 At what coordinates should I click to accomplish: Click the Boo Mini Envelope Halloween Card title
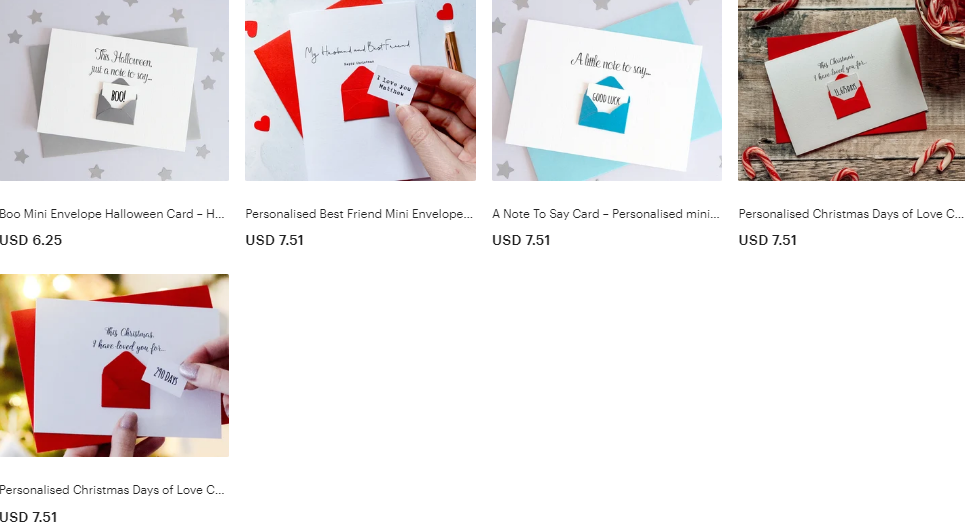point(112,214)
